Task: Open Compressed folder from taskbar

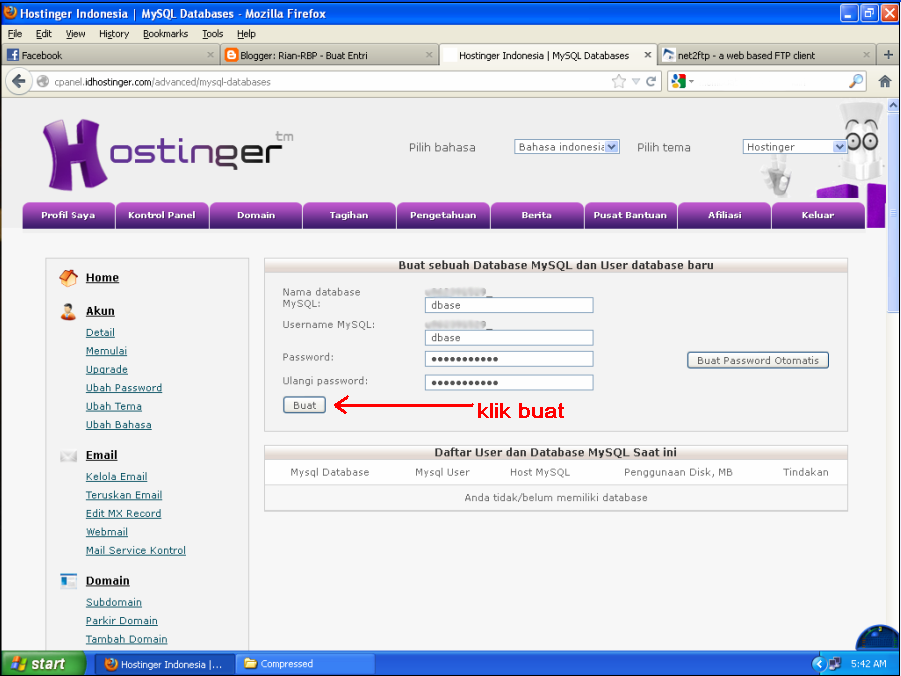Action: click(x=306, y=664)
